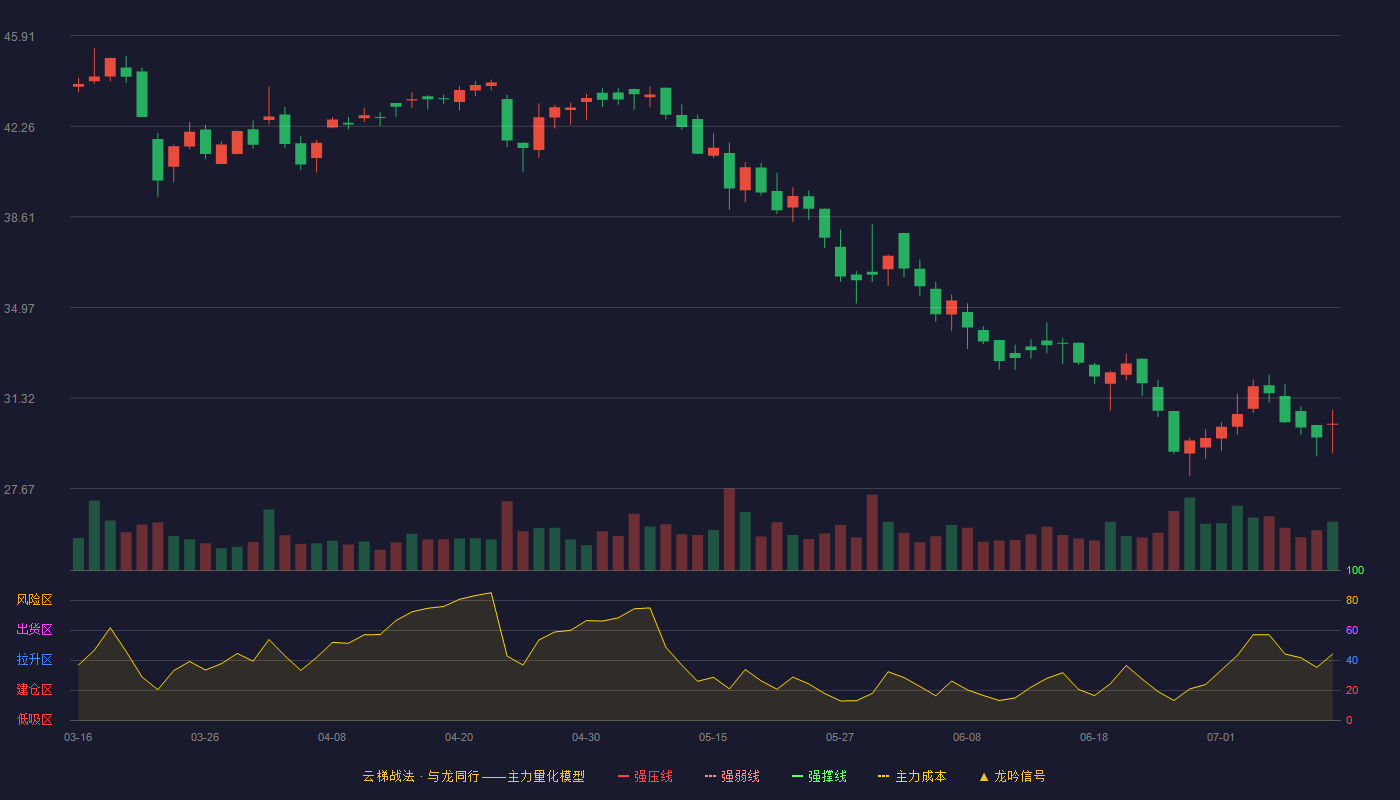Screen dimensions: 1400x800
Task: Select the 07-01 date axis marker
Action: pos(1221,737)
